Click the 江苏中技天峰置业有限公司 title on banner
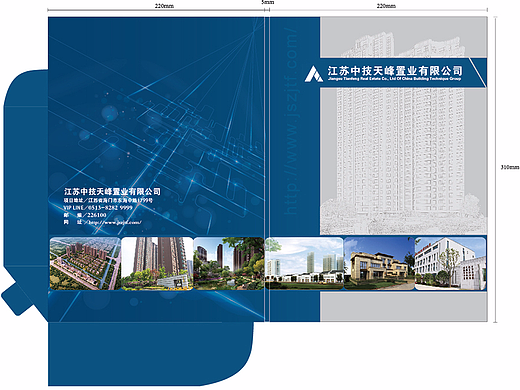This screenshot has height=390, width=520. [x=395, y=71]
